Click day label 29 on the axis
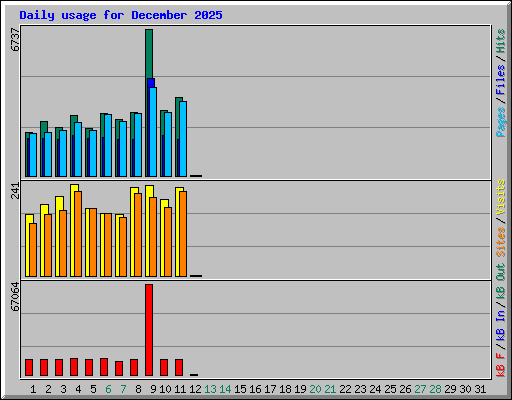The width and height of the screenshot is (512, 400). click(x=450, y=389)
